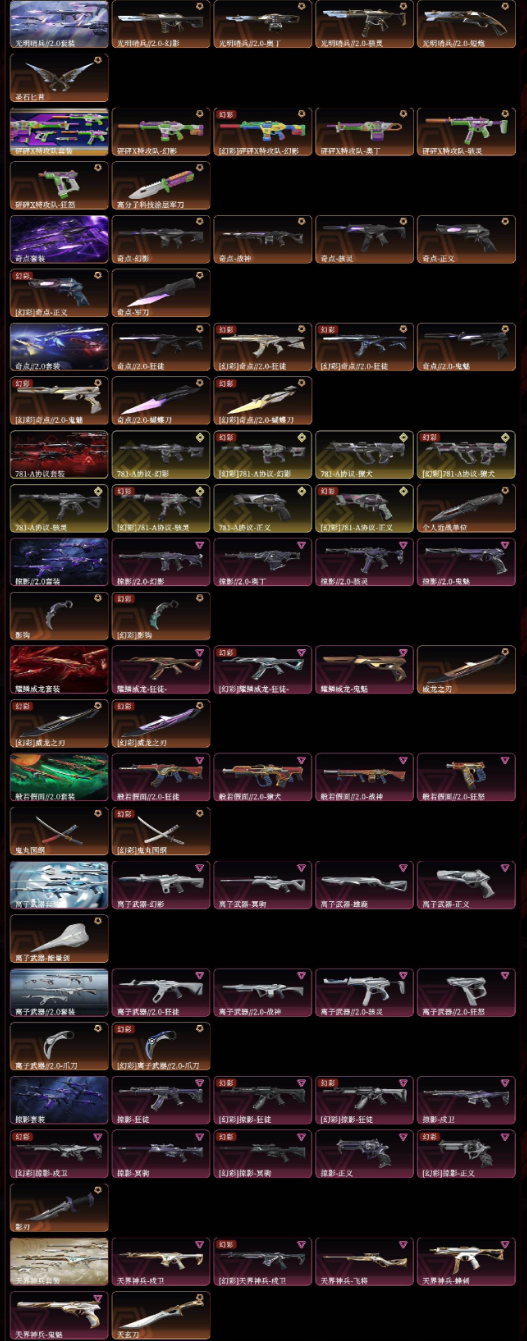This screenshot has width=527, height=1341.
Task: Select the 奇点套装 purple bundle thumbnail
Action: coord(59,240)
